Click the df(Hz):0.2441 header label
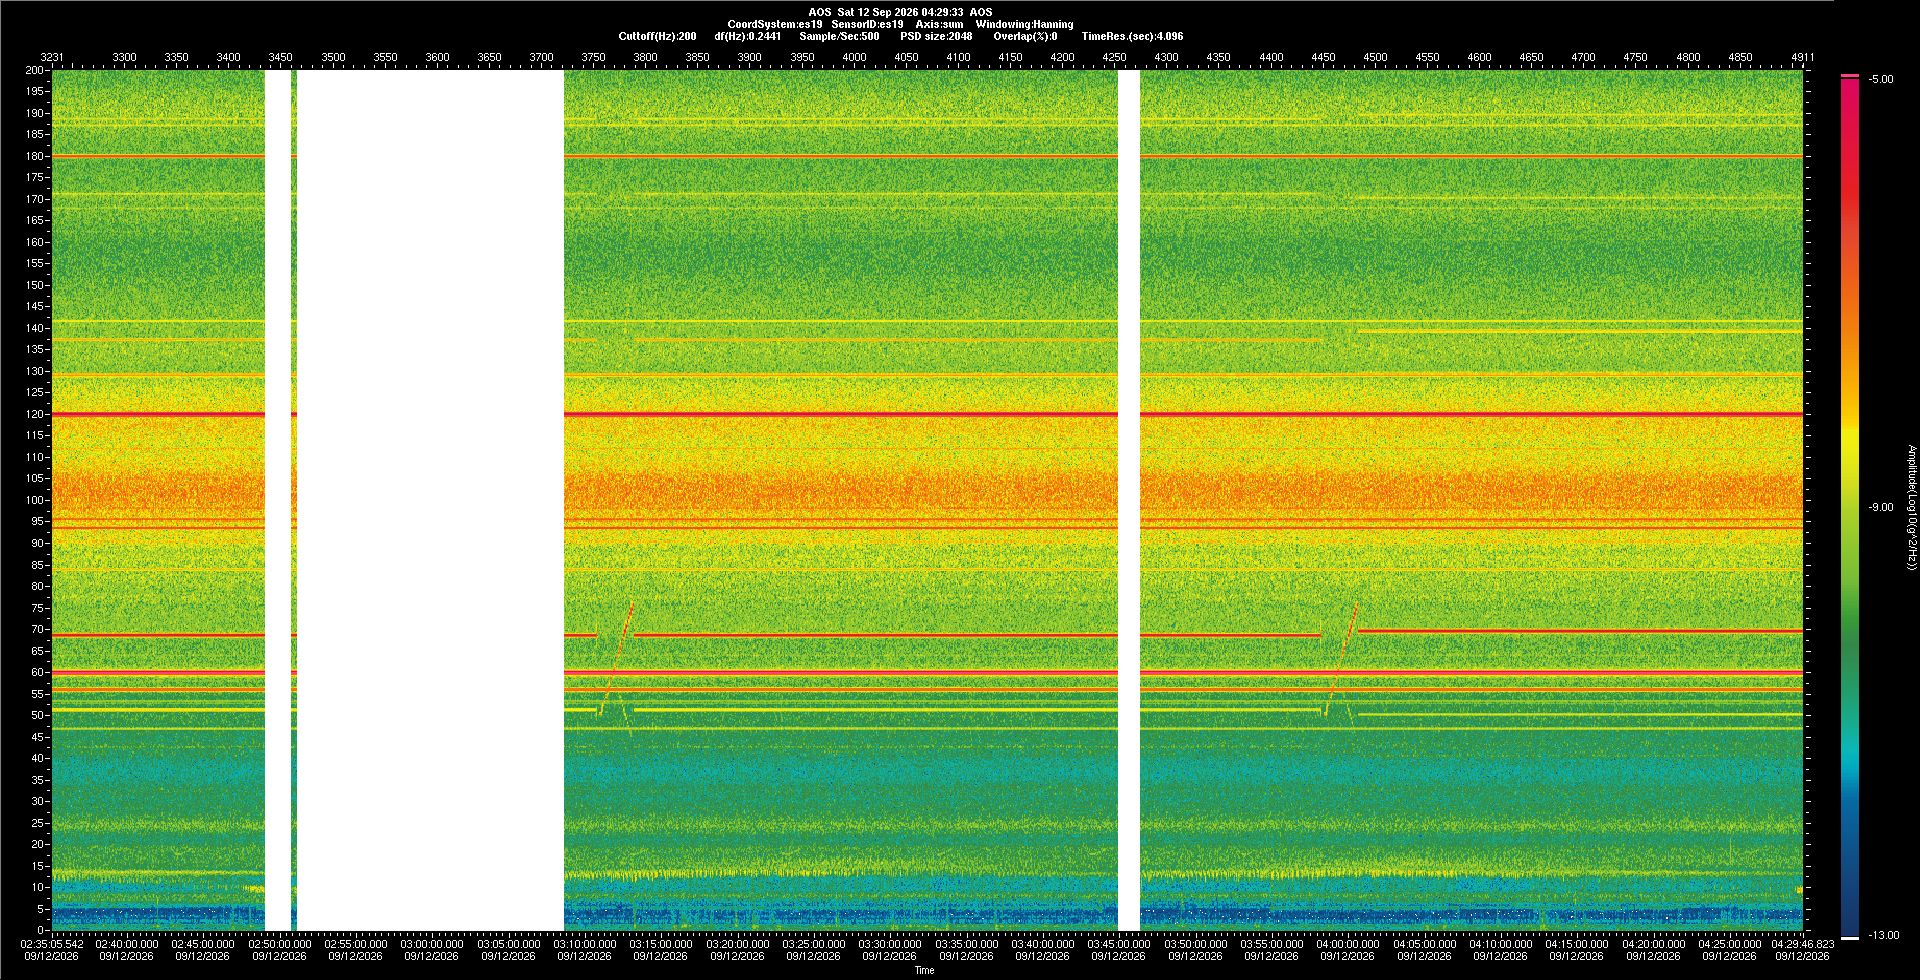 pyautogui.click(x=748, y=36)
